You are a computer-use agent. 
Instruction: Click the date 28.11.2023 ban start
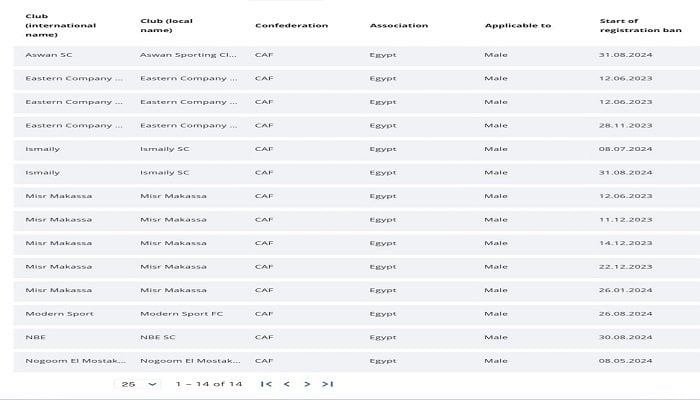(x=625, y=125)
